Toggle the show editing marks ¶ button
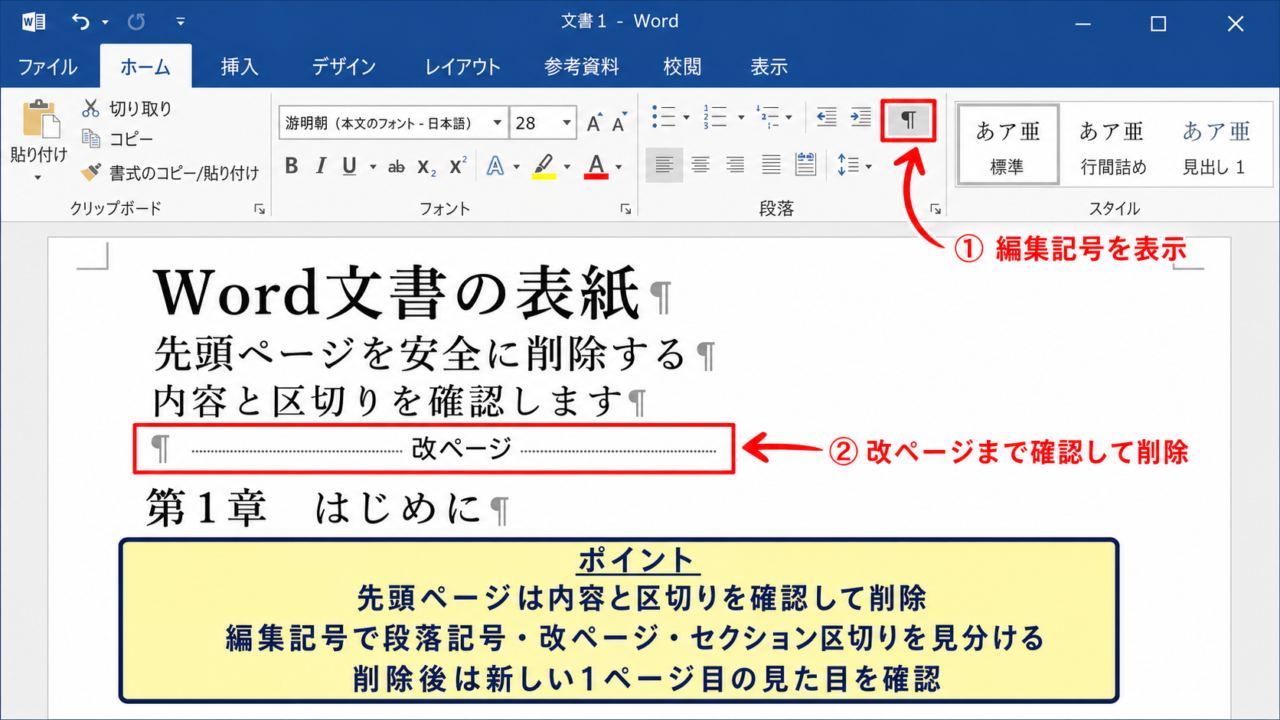 pyautogui.click(x=908, y=120)
